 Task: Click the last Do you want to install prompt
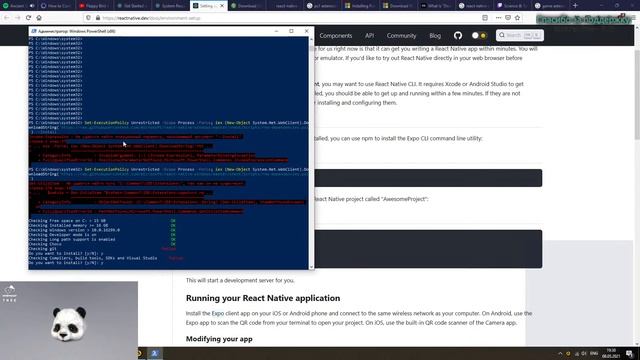click(66, 263)
